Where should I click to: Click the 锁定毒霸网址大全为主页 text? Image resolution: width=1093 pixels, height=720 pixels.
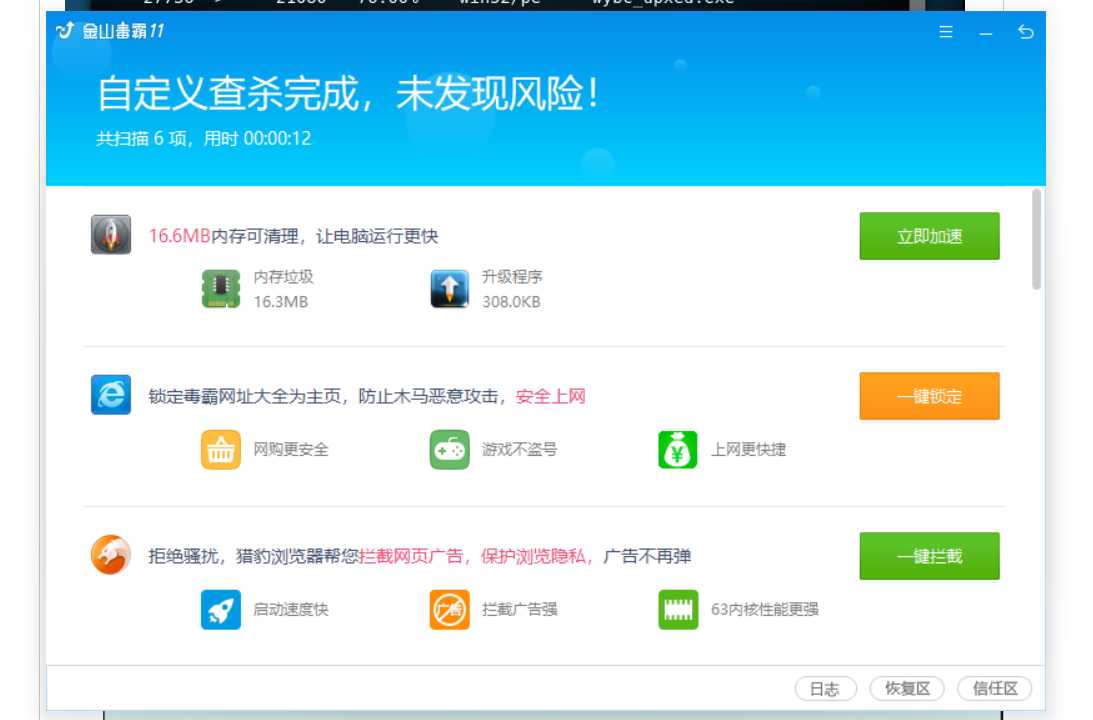click(x=245, y=397)
